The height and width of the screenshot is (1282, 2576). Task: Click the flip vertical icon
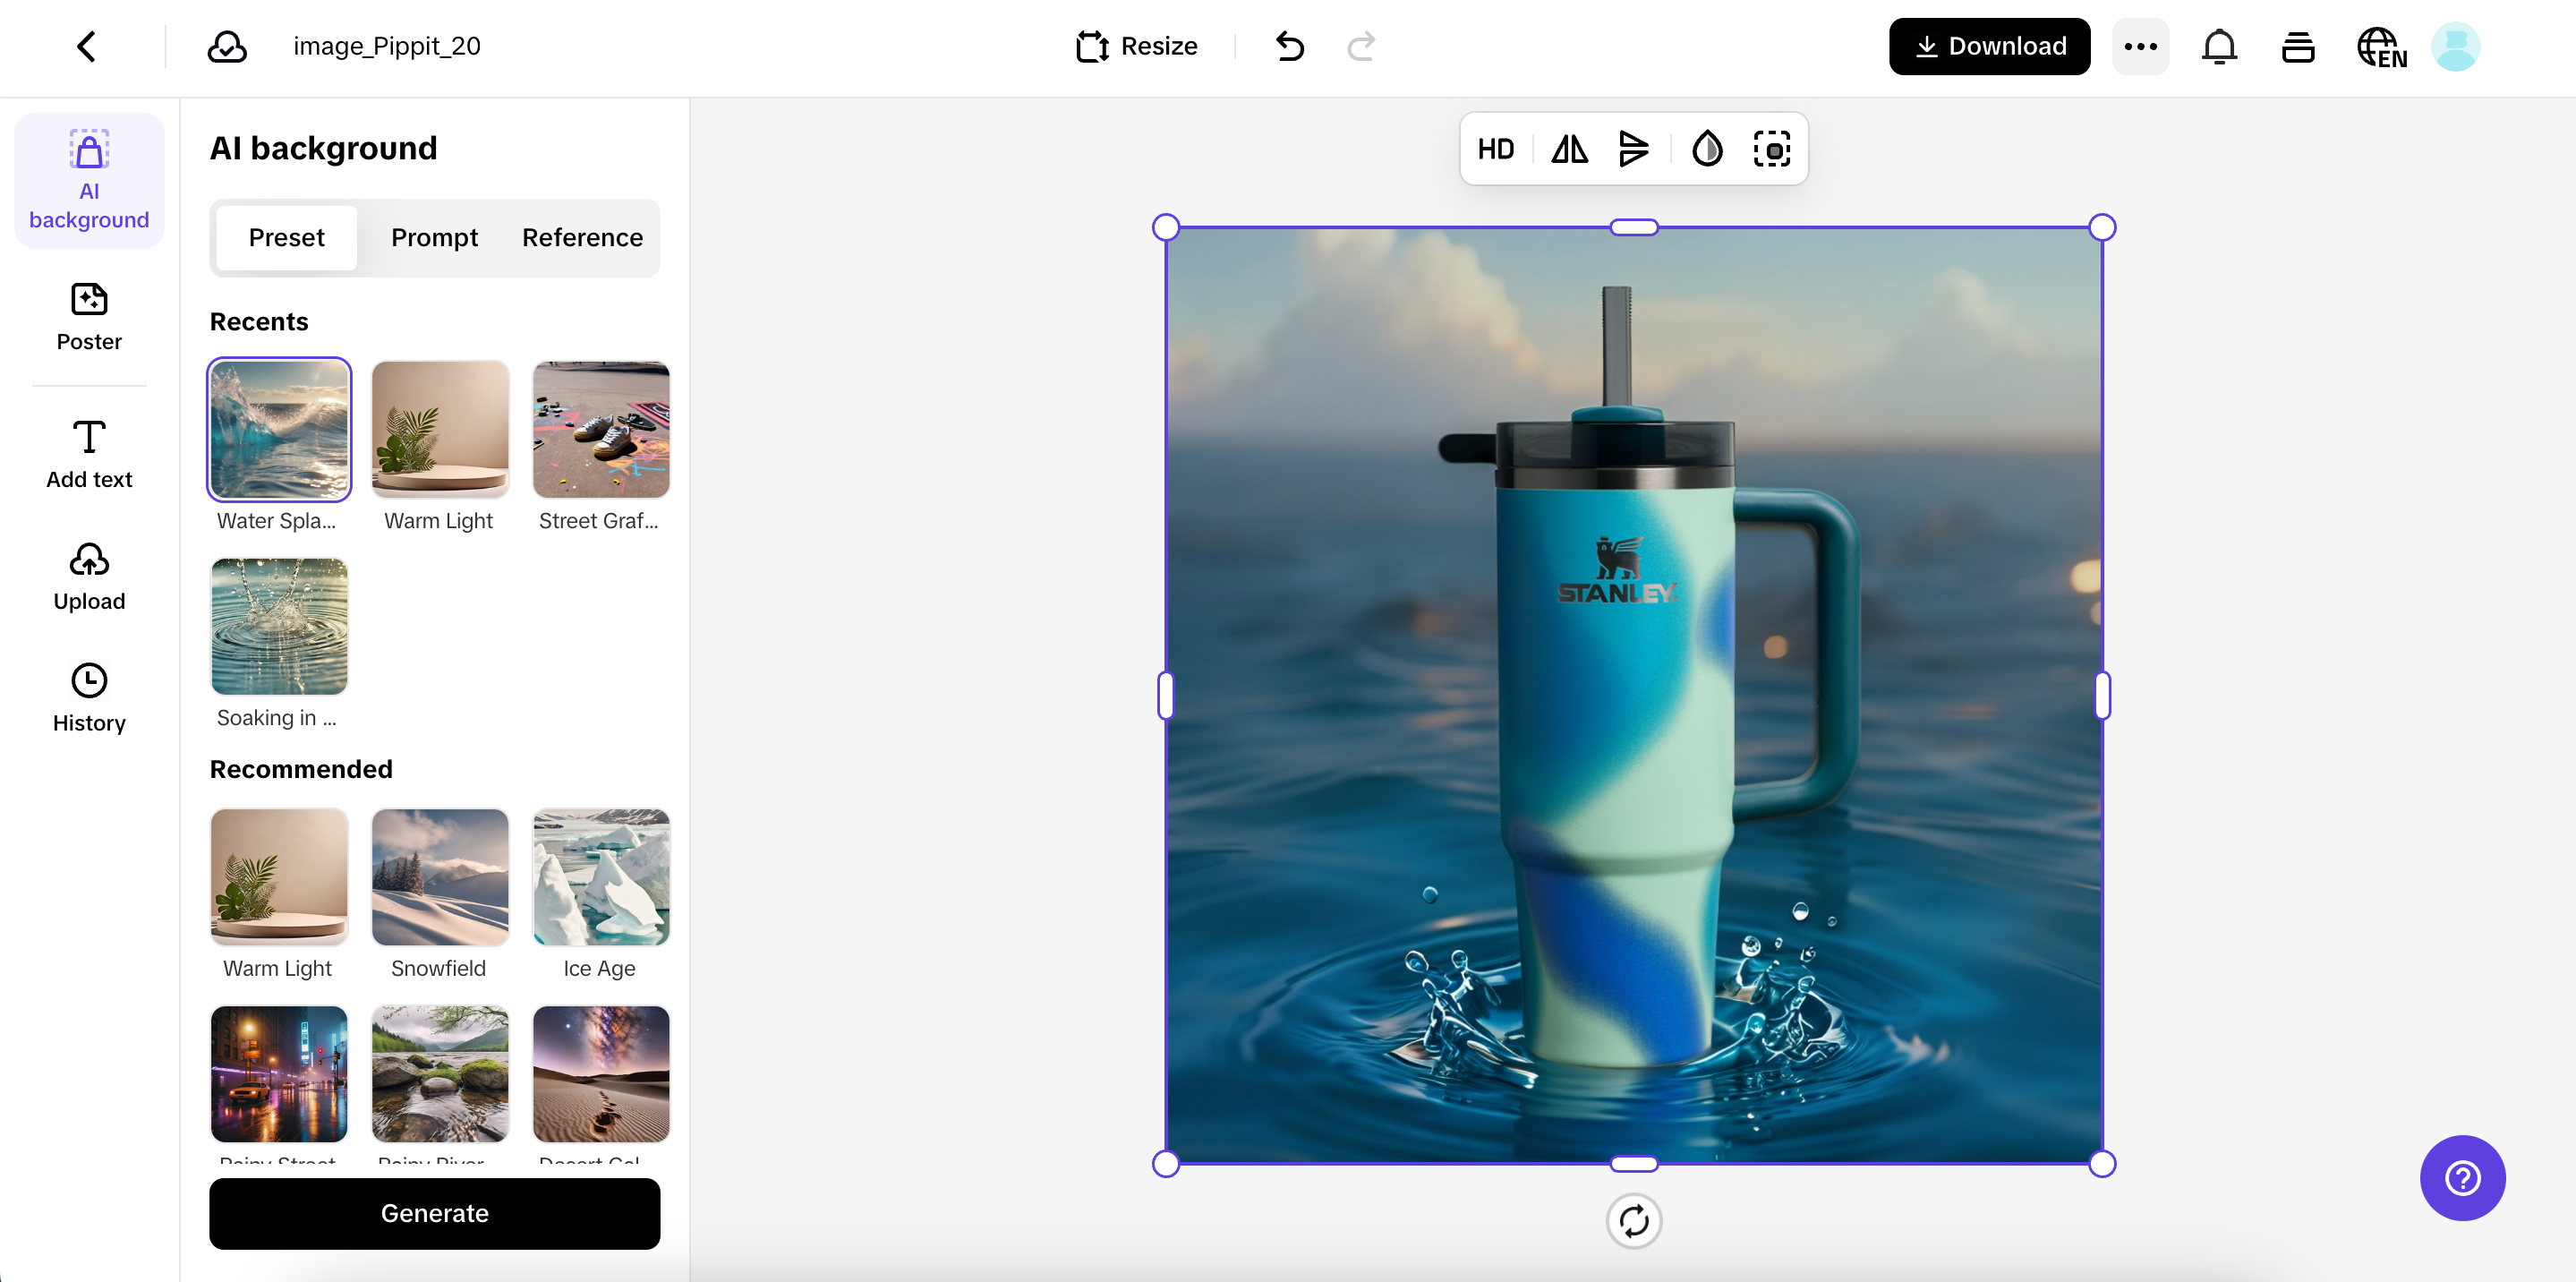tap(1633, 150)
